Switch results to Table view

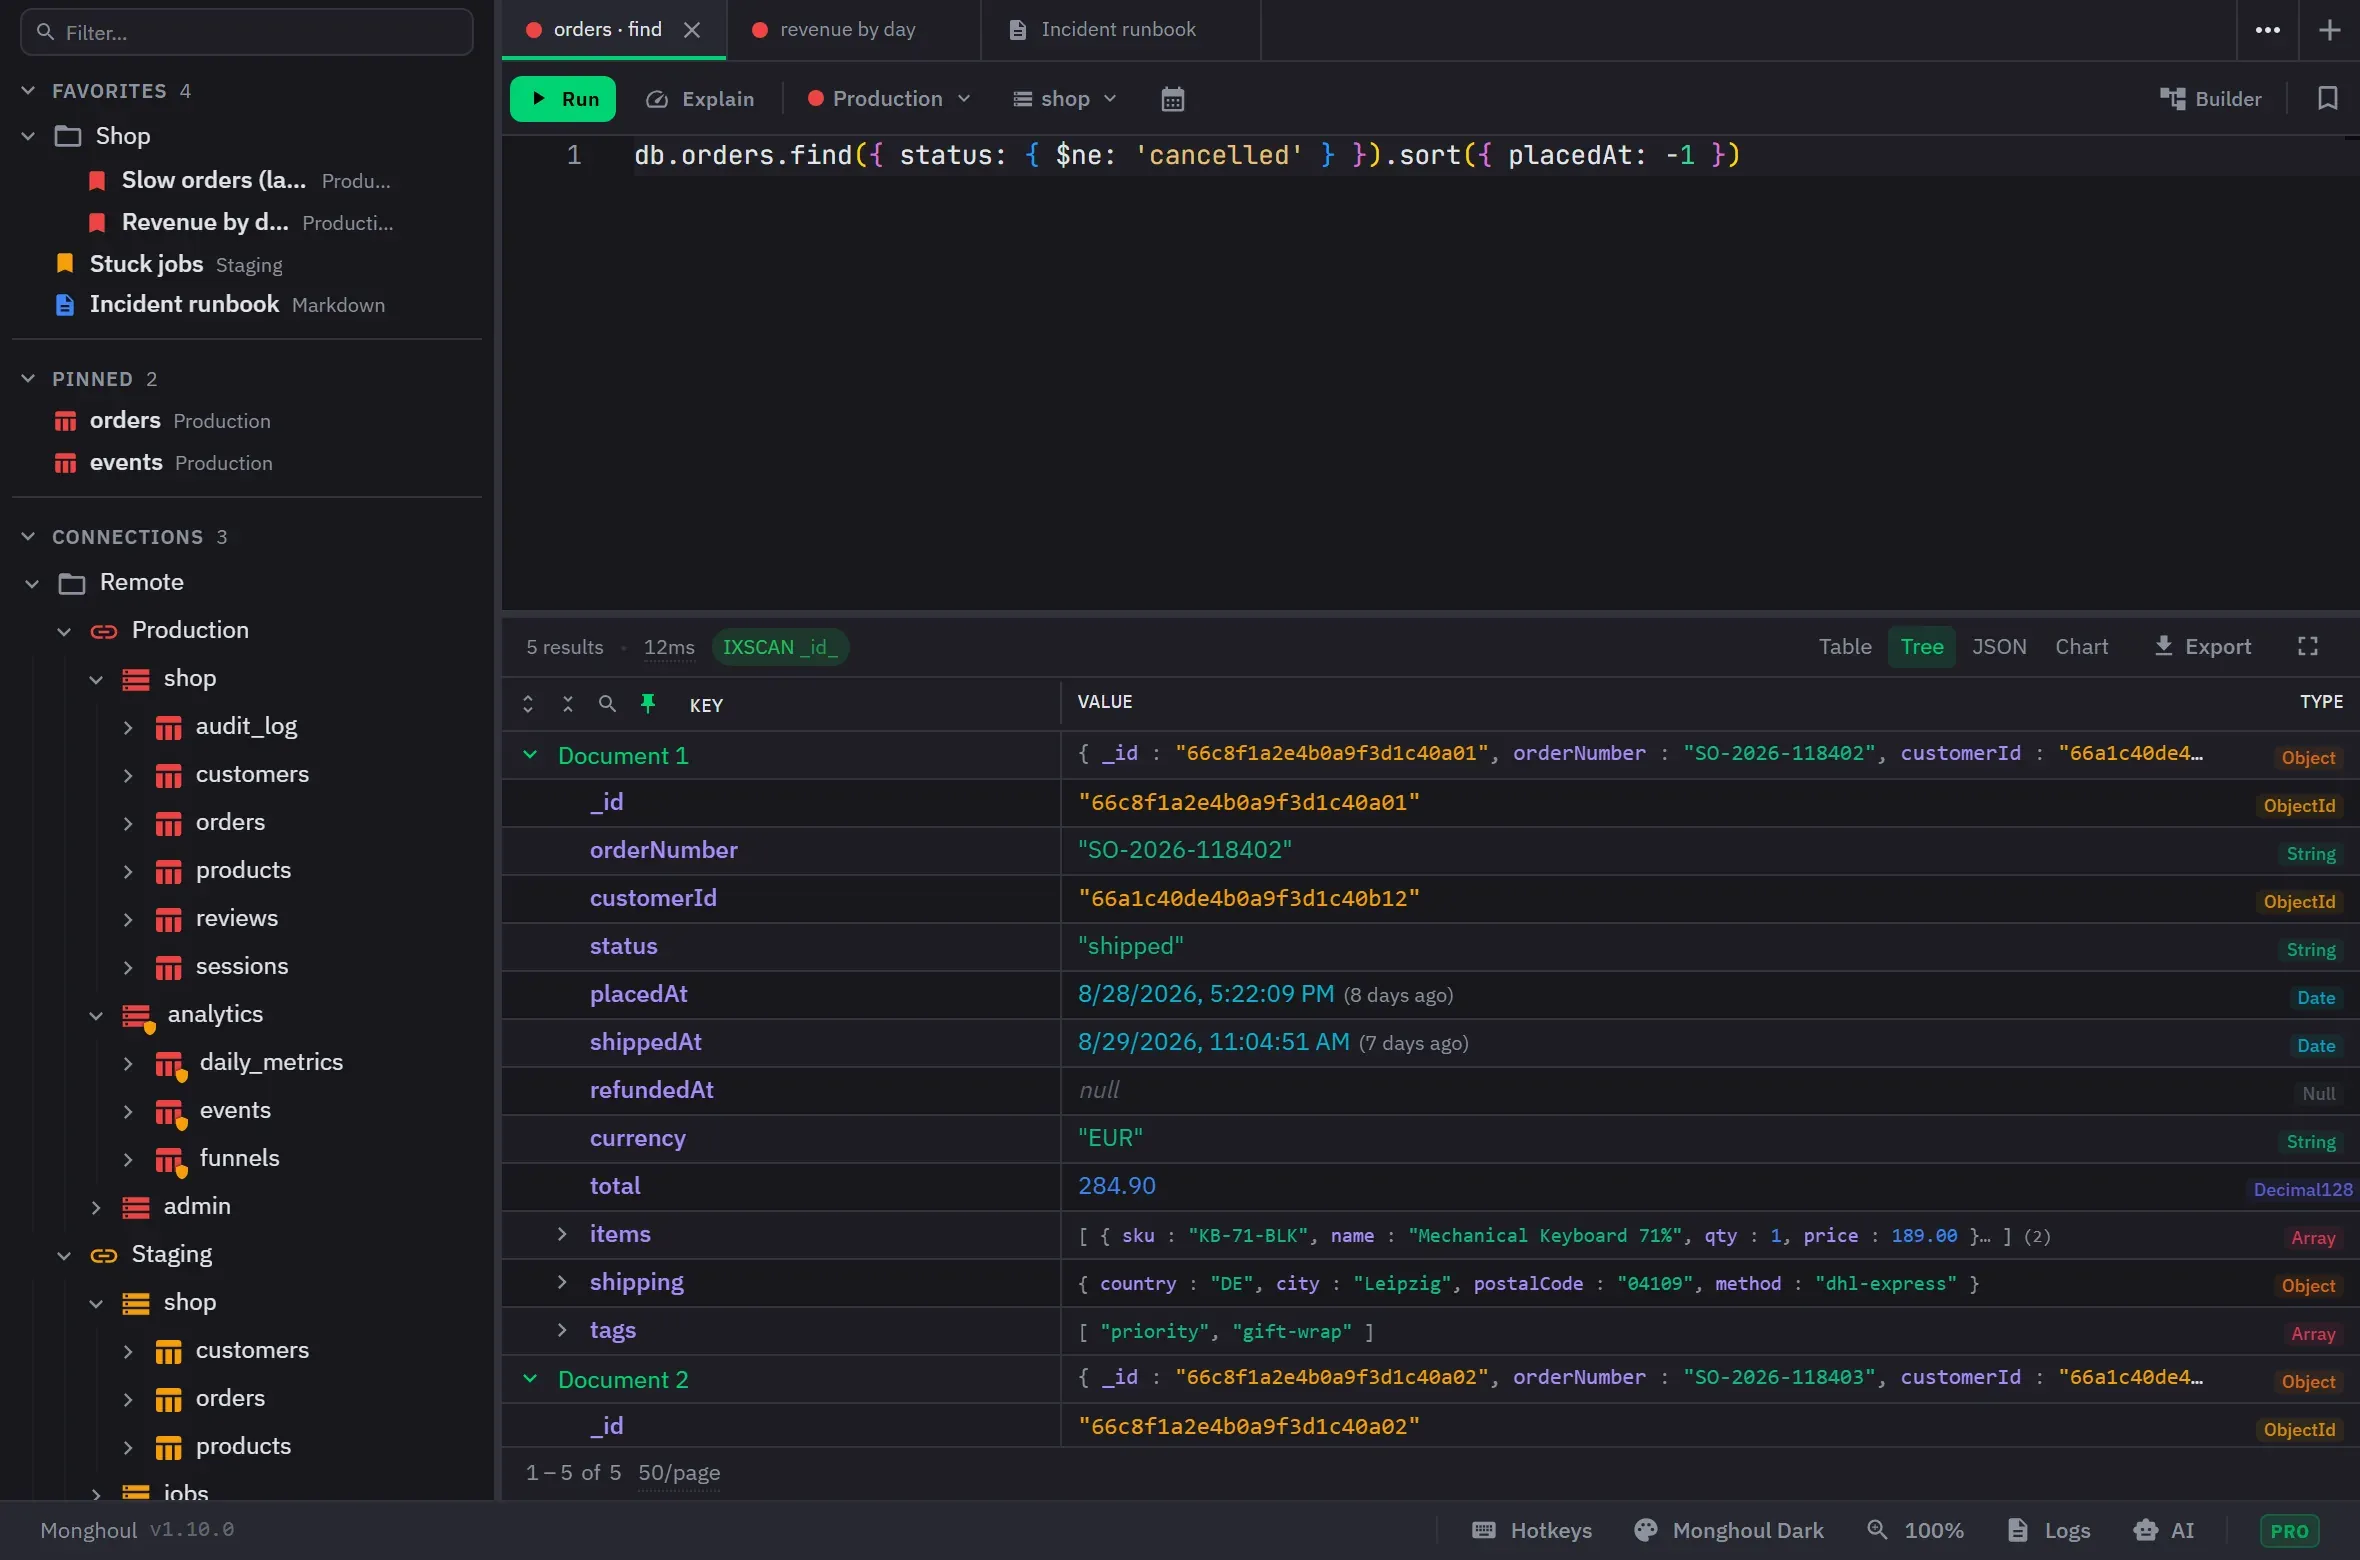coord(1844,647)
